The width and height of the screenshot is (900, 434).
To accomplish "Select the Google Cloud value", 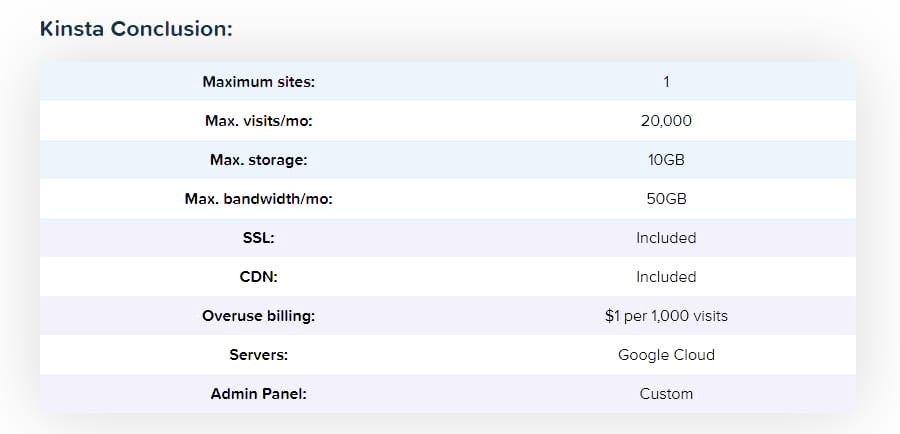I will tap(666, 355).
